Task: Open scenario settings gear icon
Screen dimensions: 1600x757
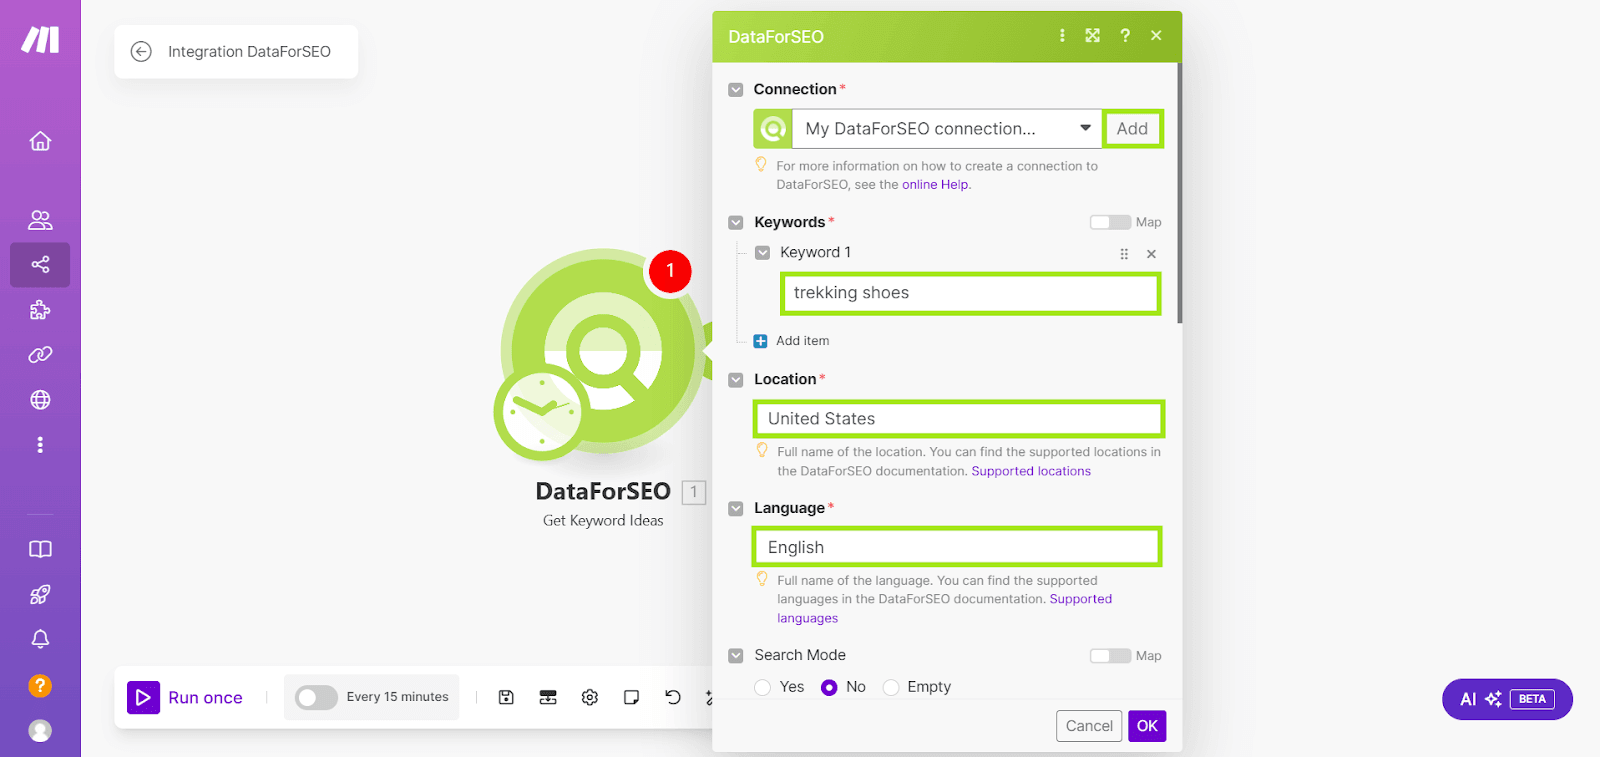Action: pos(590,697)
